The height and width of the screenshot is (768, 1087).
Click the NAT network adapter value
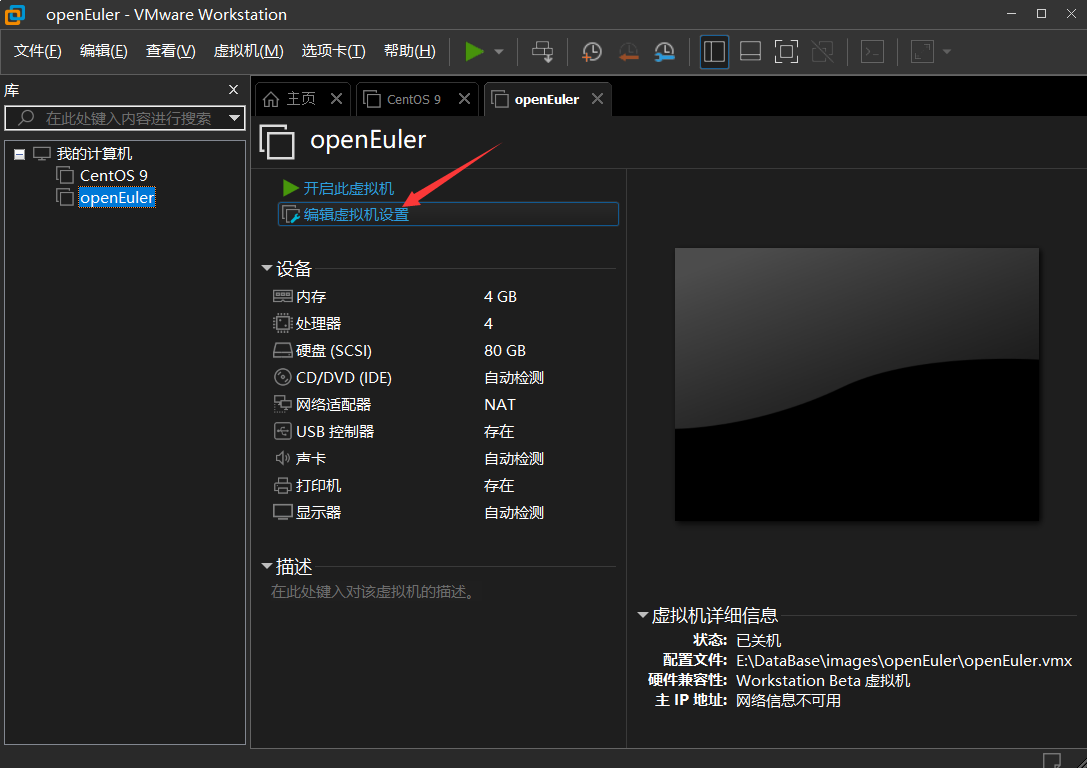click(x=500, y=405)
